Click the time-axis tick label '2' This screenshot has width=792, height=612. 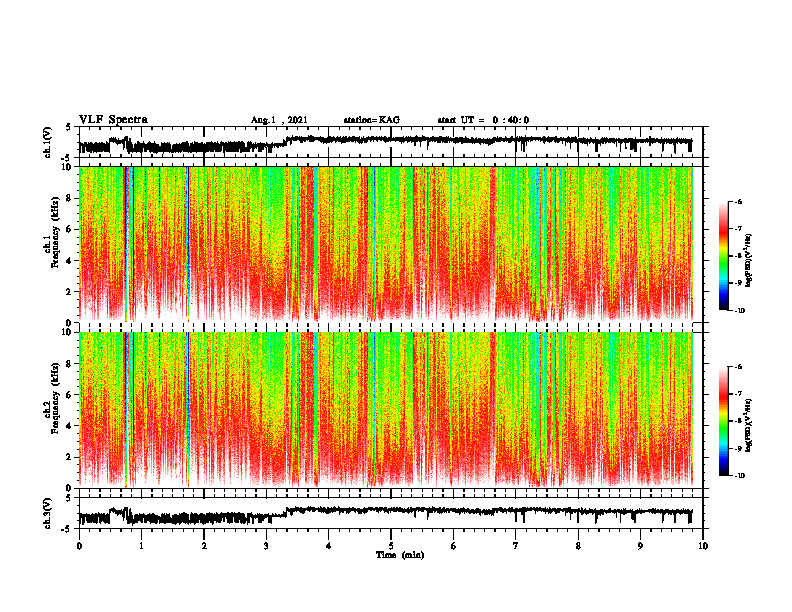pyautogui.click(x=204, y=546)
